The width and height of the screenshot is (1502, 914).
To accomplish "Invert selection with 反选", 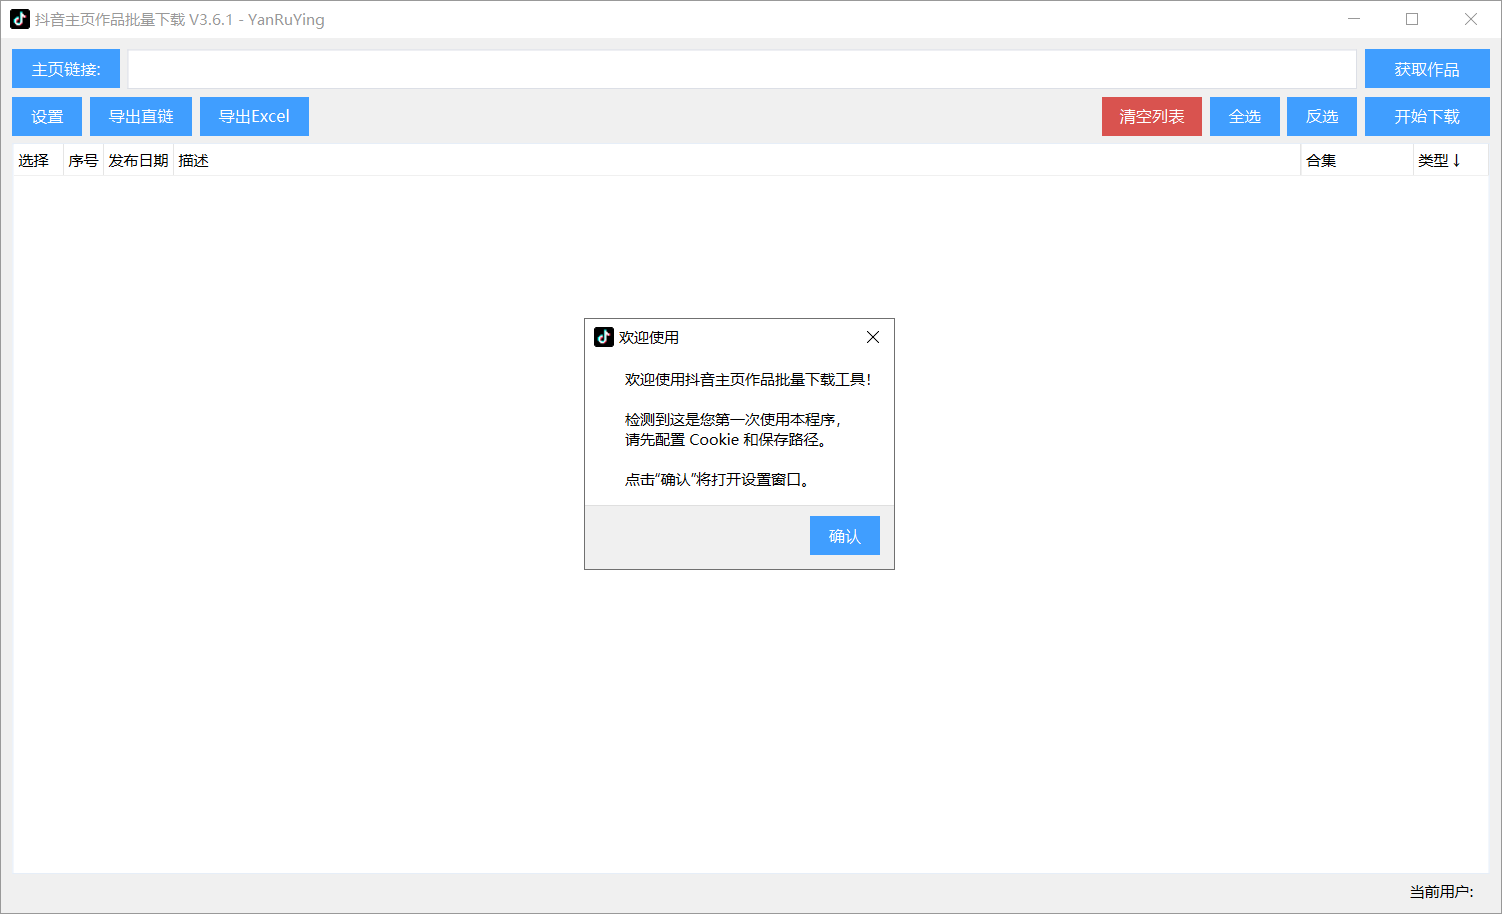I will [x=1321, y=116].
